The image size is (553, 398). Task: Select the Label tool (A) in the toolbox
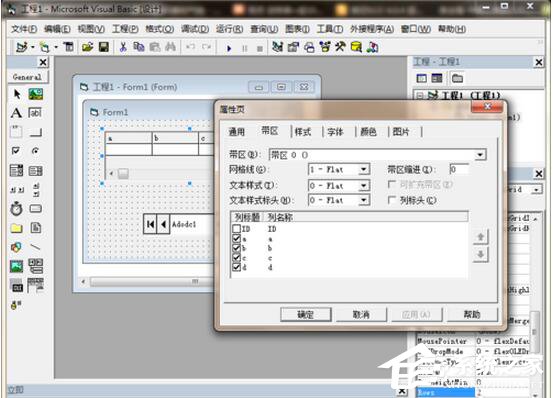pyautogui.click(x=16, y=113)
